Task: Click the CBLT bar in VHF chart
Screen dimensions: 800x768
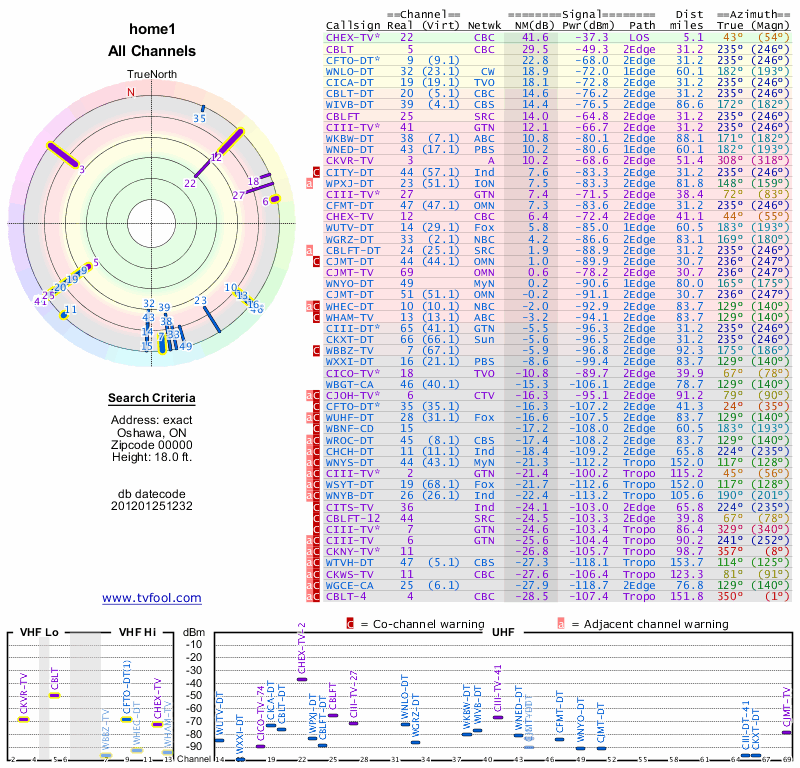Action: point(55,696)
